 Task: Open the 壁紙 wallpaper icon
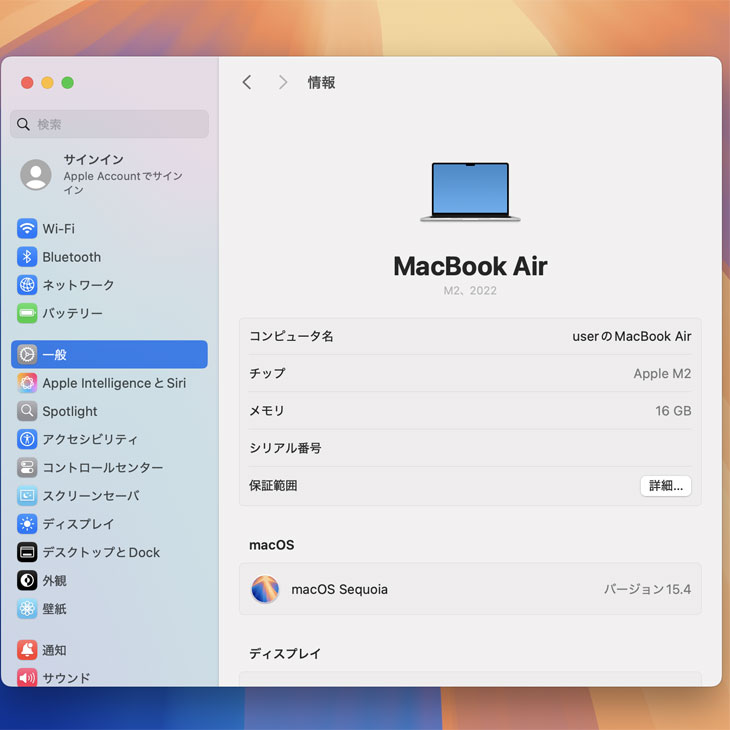[27, 608]
